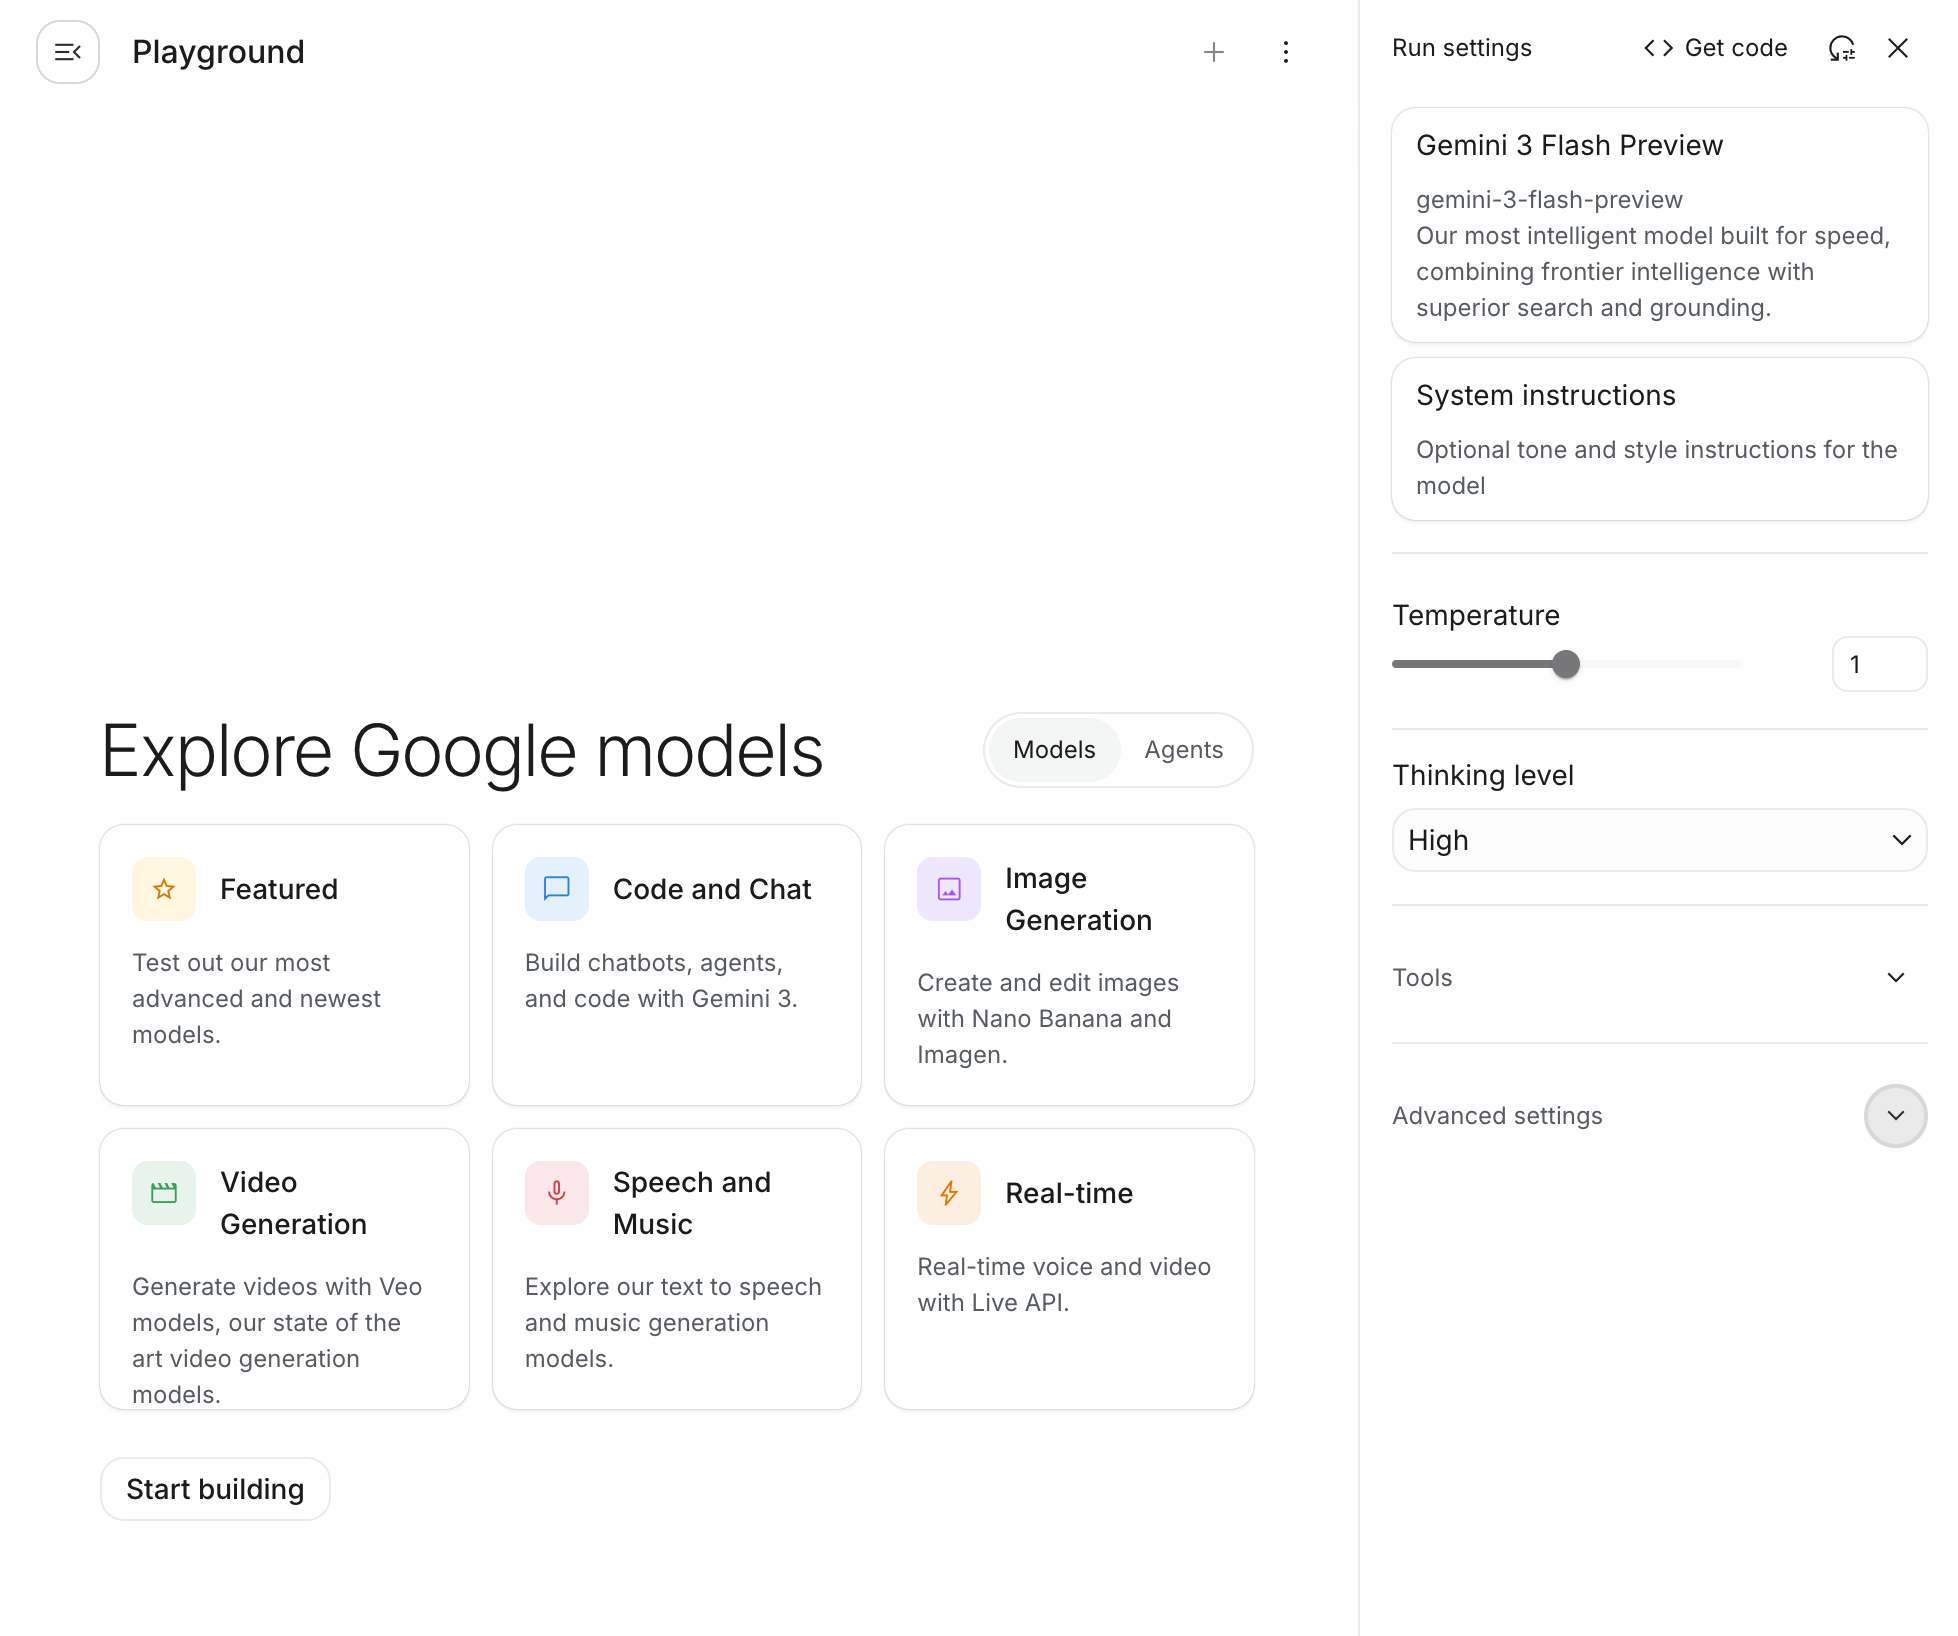The height and width of the screenshot is (1636, 1958).
Task: Open the three-dot more options menu
Action: [x=1286, y=52]
